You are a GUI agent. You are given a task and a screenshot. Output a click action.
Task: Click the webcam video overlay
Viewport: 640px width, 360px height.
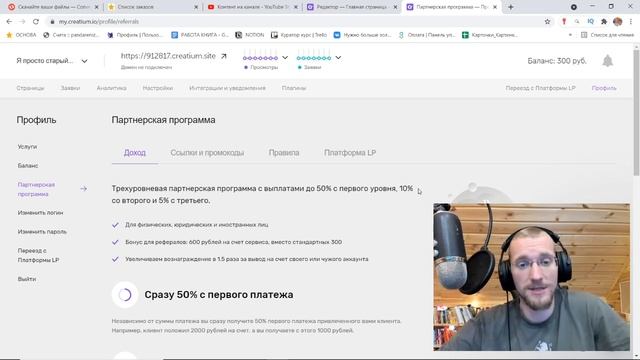[x=531, y=277]
